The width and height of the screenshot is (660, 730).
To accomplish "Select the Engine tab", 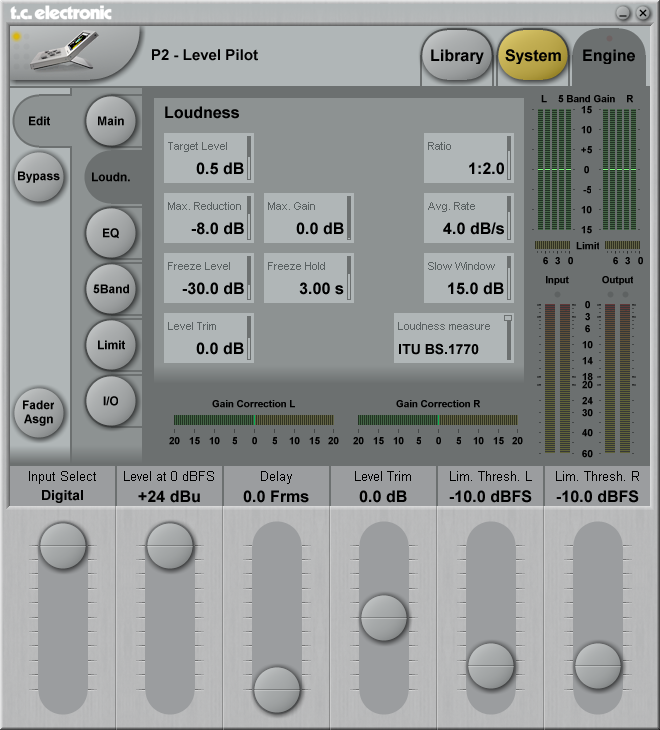I will tap(609, 55).
